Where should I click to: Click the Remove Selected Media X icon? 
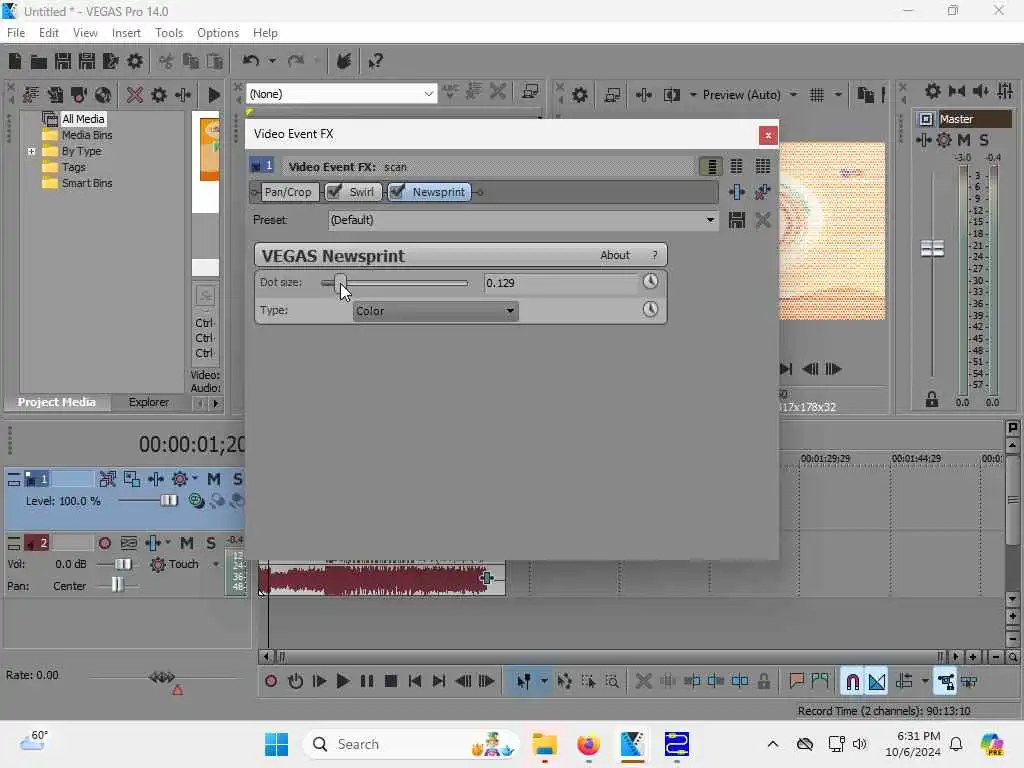coord(135,95)
